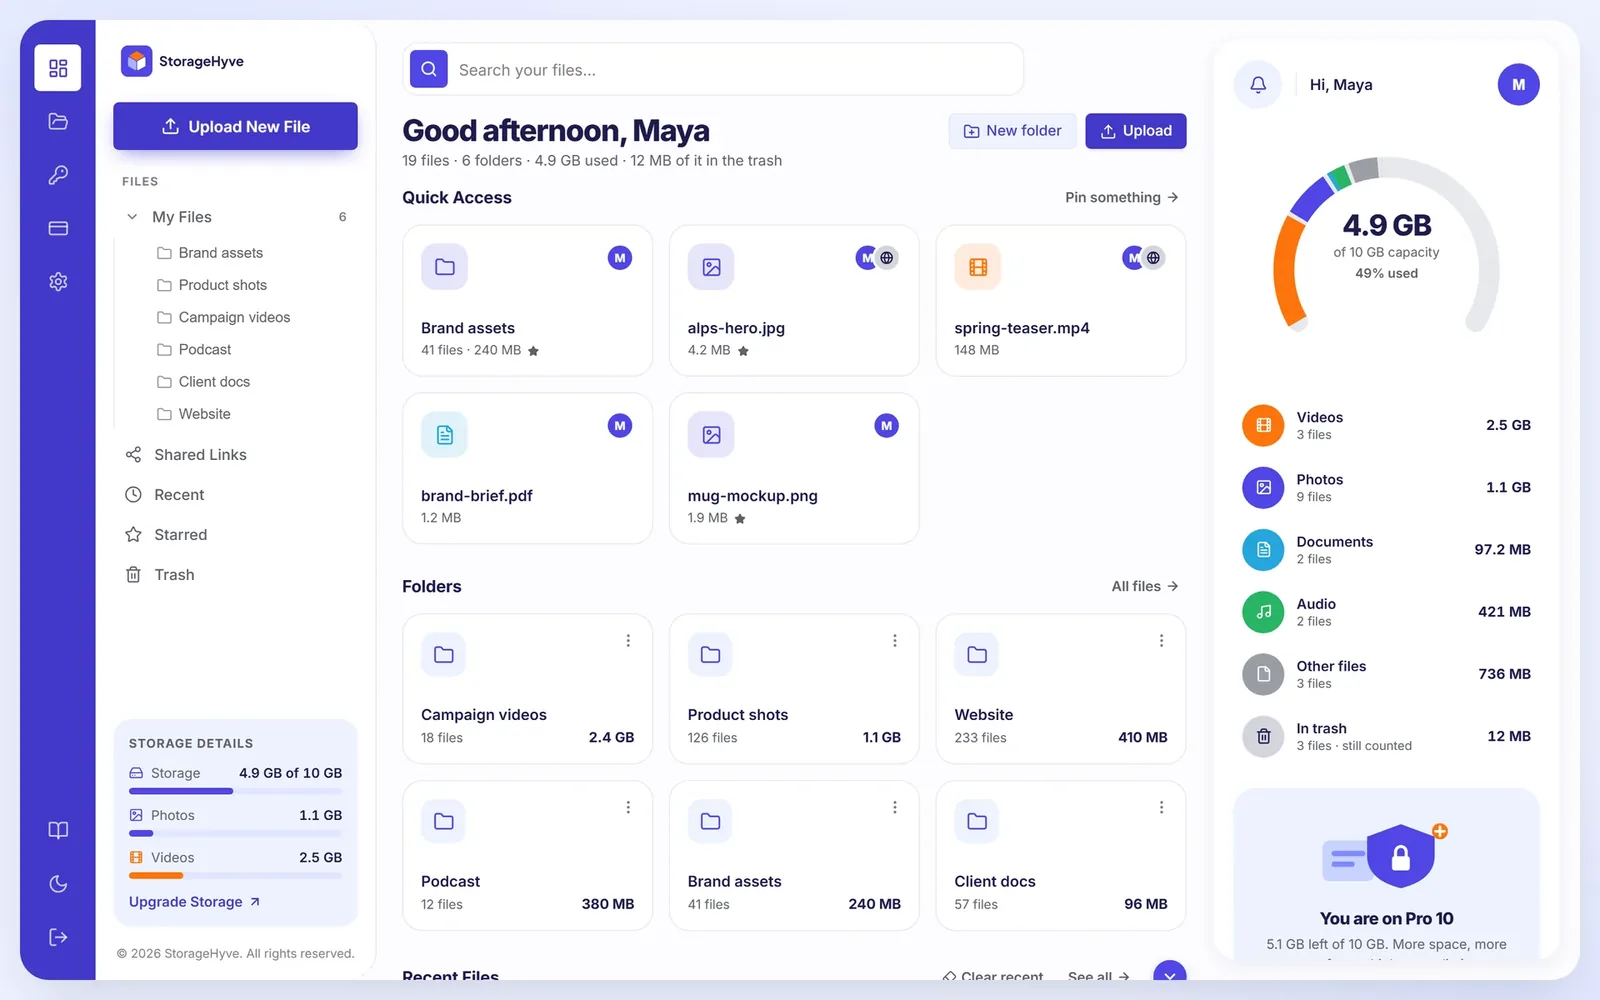The height and width of the screenshot is (1000, 1600).
Task: Click the star on Brand assets quick card
Action: click(533, 351)
